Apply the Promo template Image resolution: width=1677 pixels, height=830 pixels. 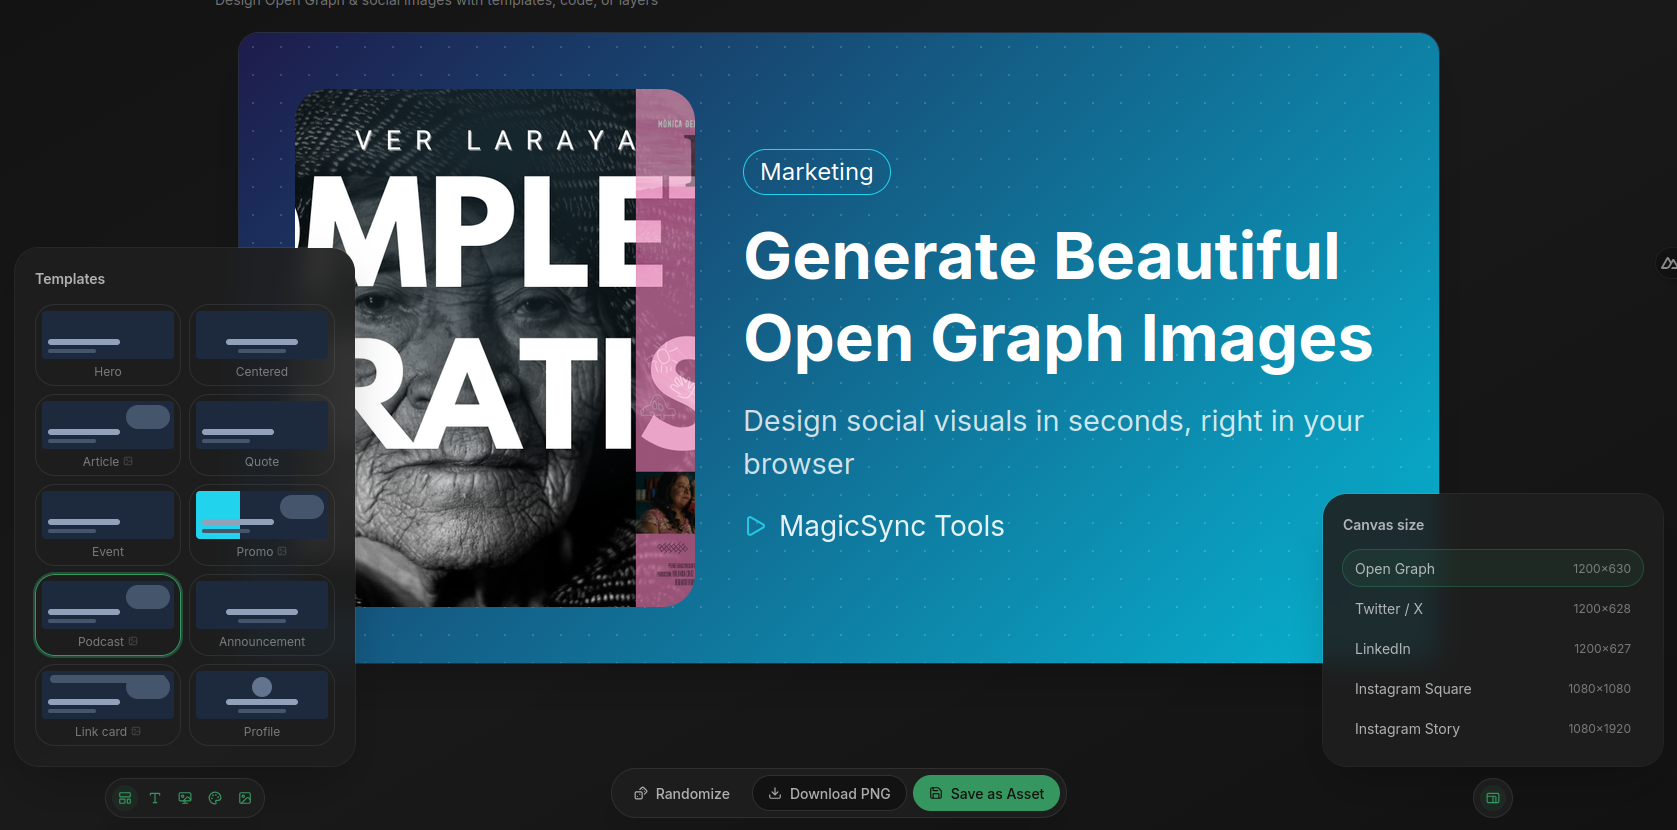pos(262,525)
